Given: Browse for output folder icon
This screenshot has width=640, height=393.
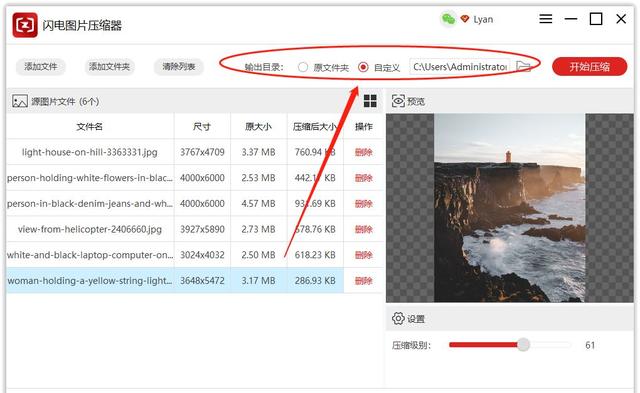Looking at the screenshot, I should coord(523,66).
